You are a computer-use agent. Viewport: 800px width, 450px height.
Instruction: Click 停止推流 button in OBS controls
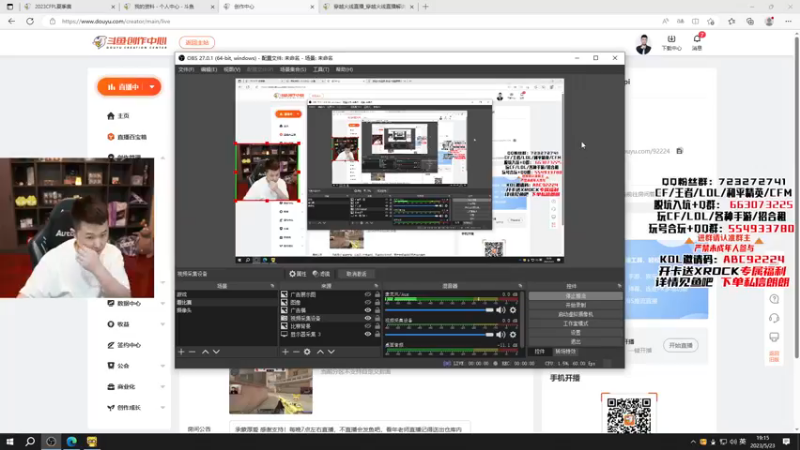(x=575, y=296)
